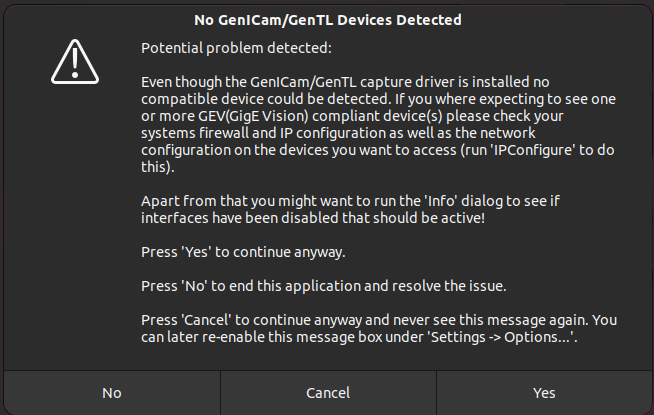
Task: Click the 'Press 'Cancel' to continue anyway' line
Action: 379,320
